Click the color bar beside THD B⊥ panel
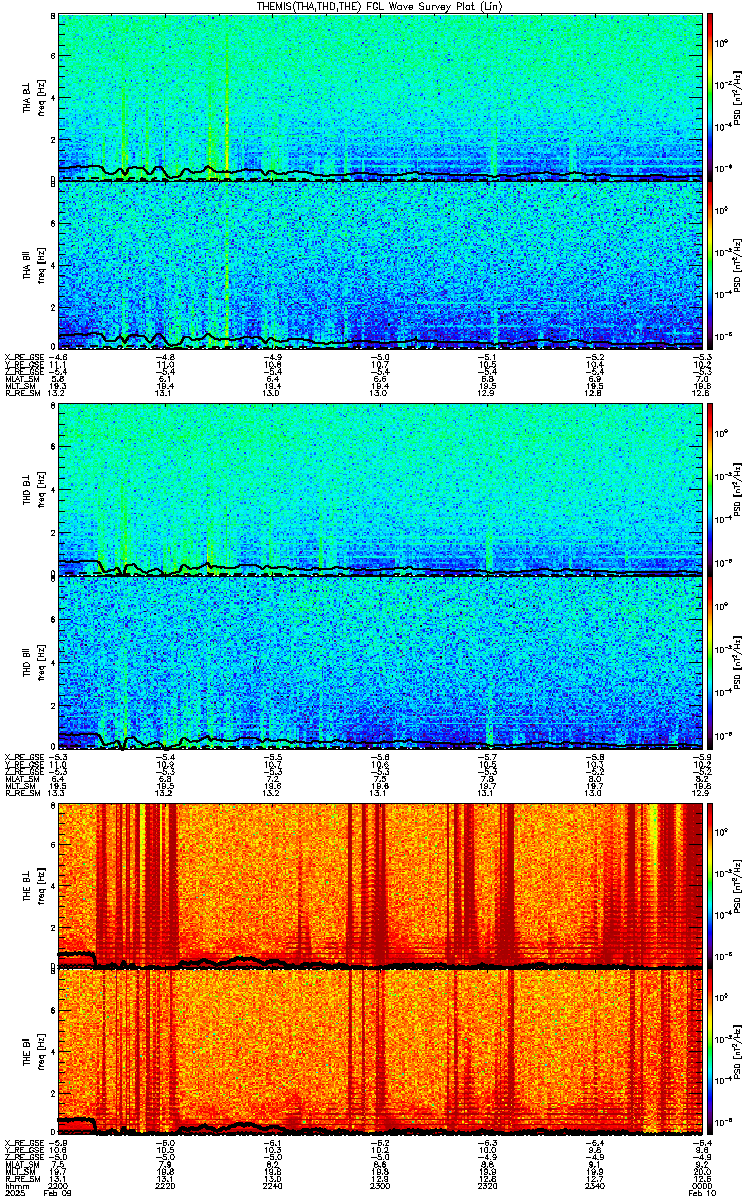The height and width of the screenshot is (1200, 750). (712, 490)
